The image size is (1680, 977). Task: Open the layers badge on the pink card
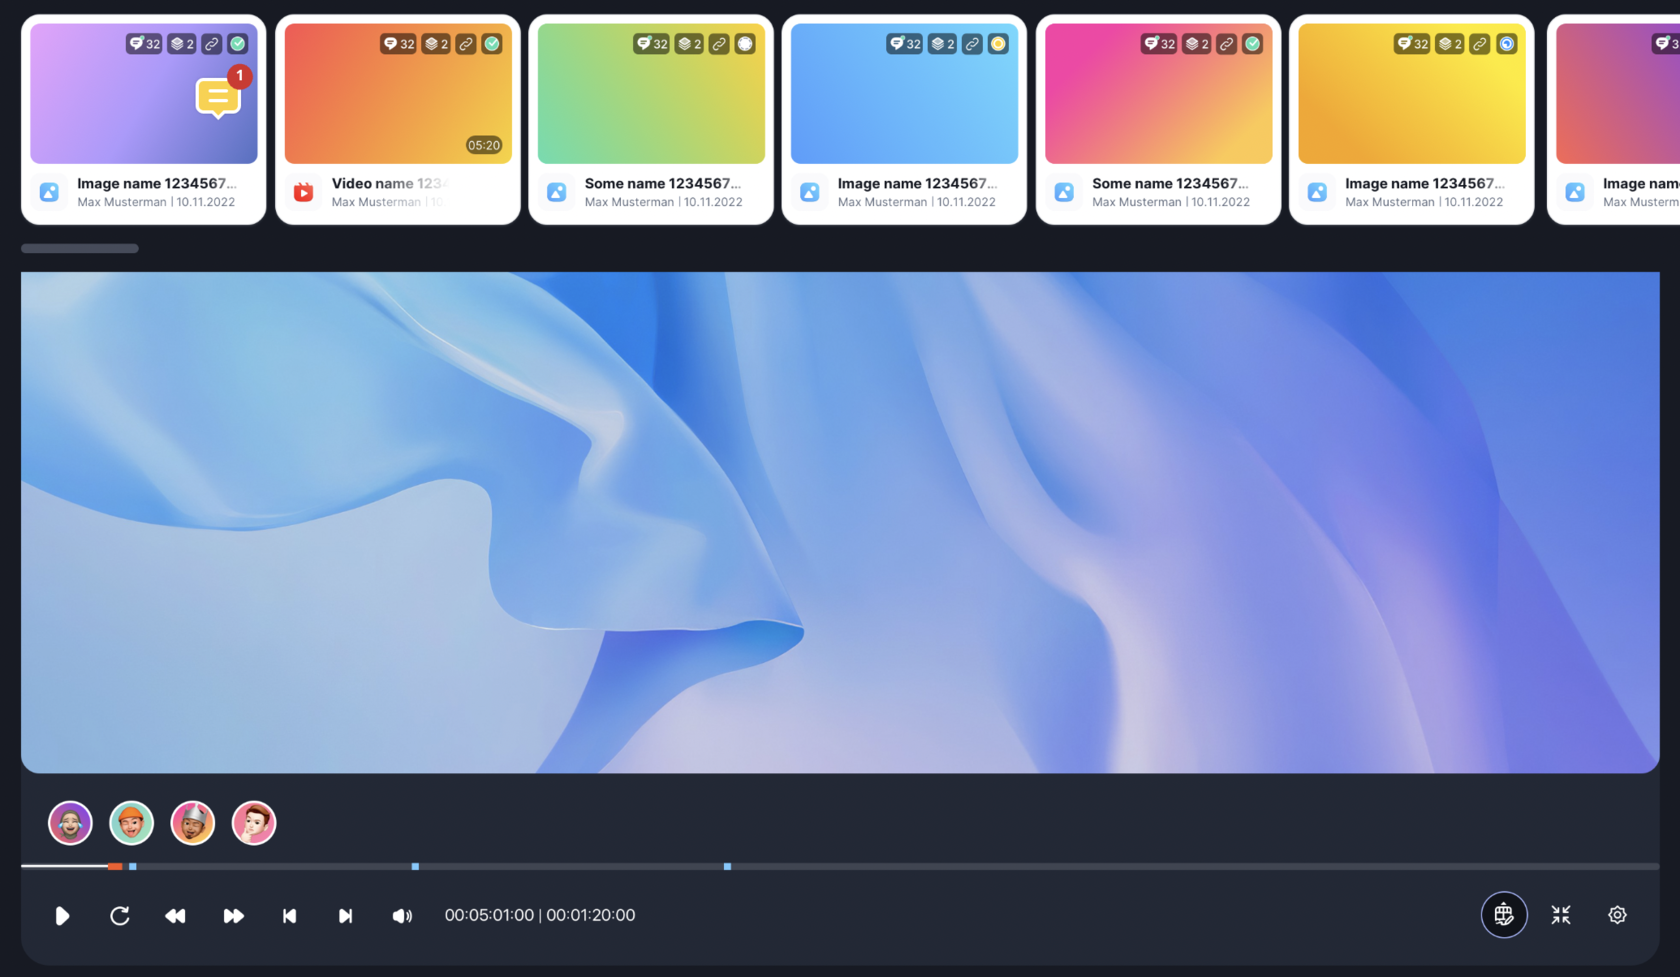click(1196, 44)
